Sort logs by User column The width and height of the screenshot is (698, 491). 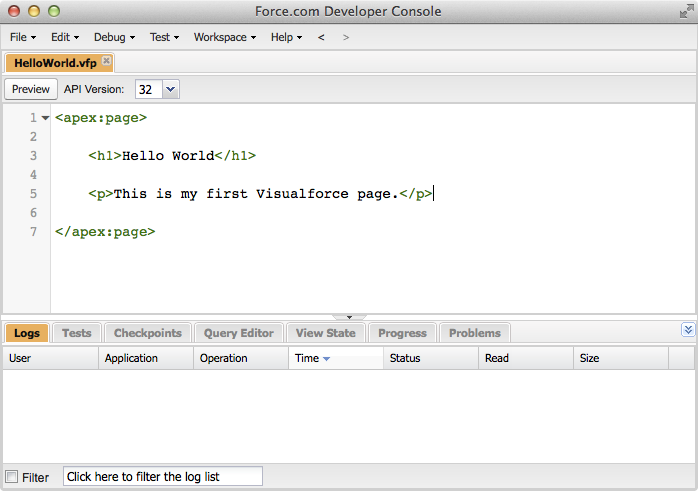(x=50, y=358)
